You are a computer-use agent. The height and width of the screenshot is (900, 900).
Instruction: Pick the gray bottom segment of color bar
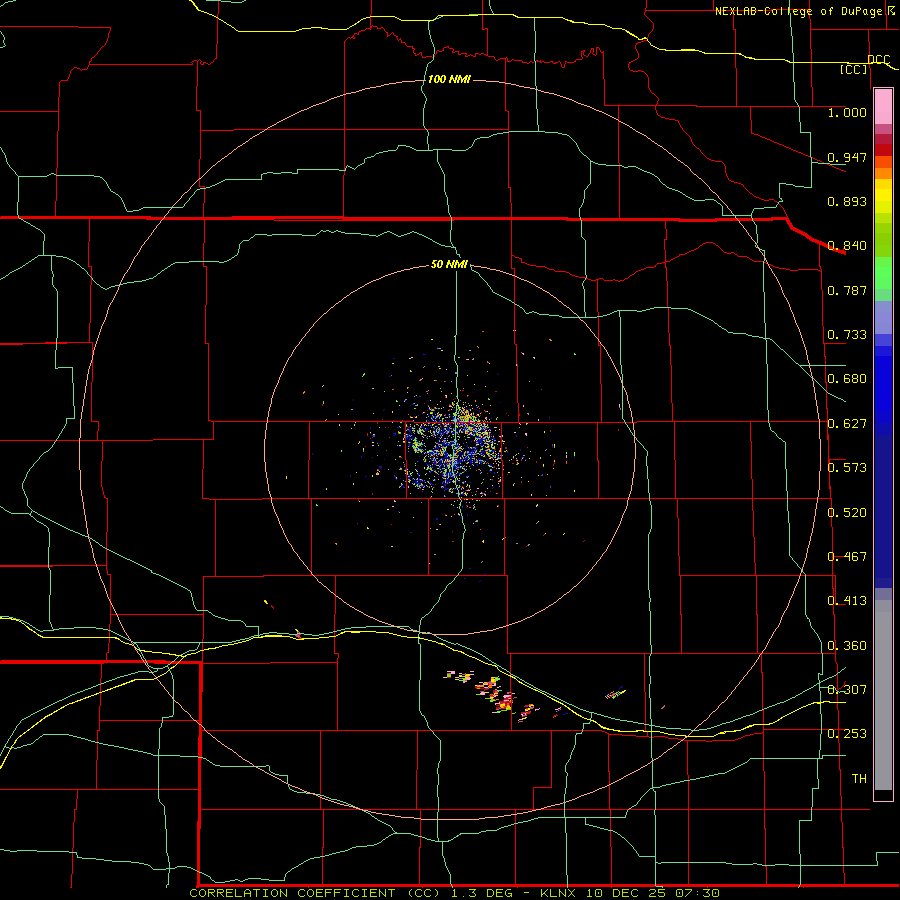click(x=883, y=695)
